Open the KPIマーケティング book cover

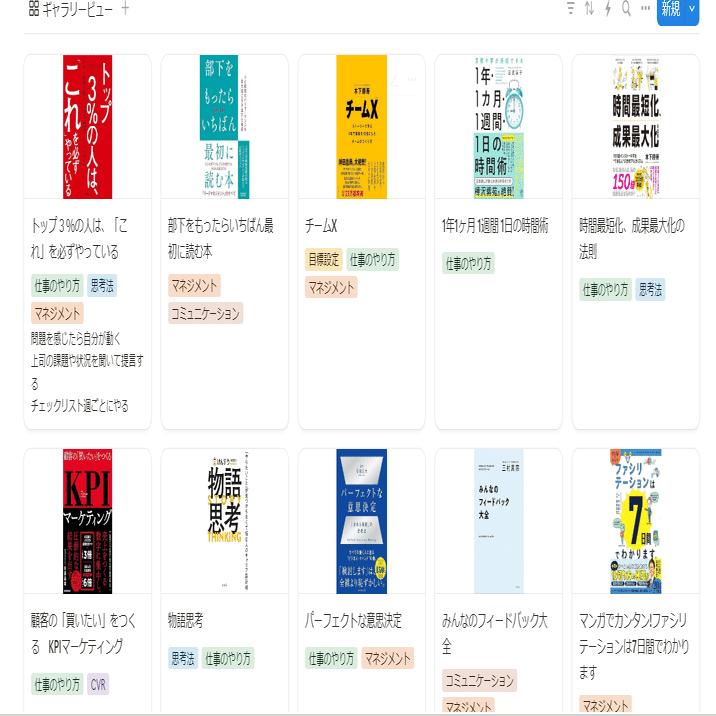(87, 521)
